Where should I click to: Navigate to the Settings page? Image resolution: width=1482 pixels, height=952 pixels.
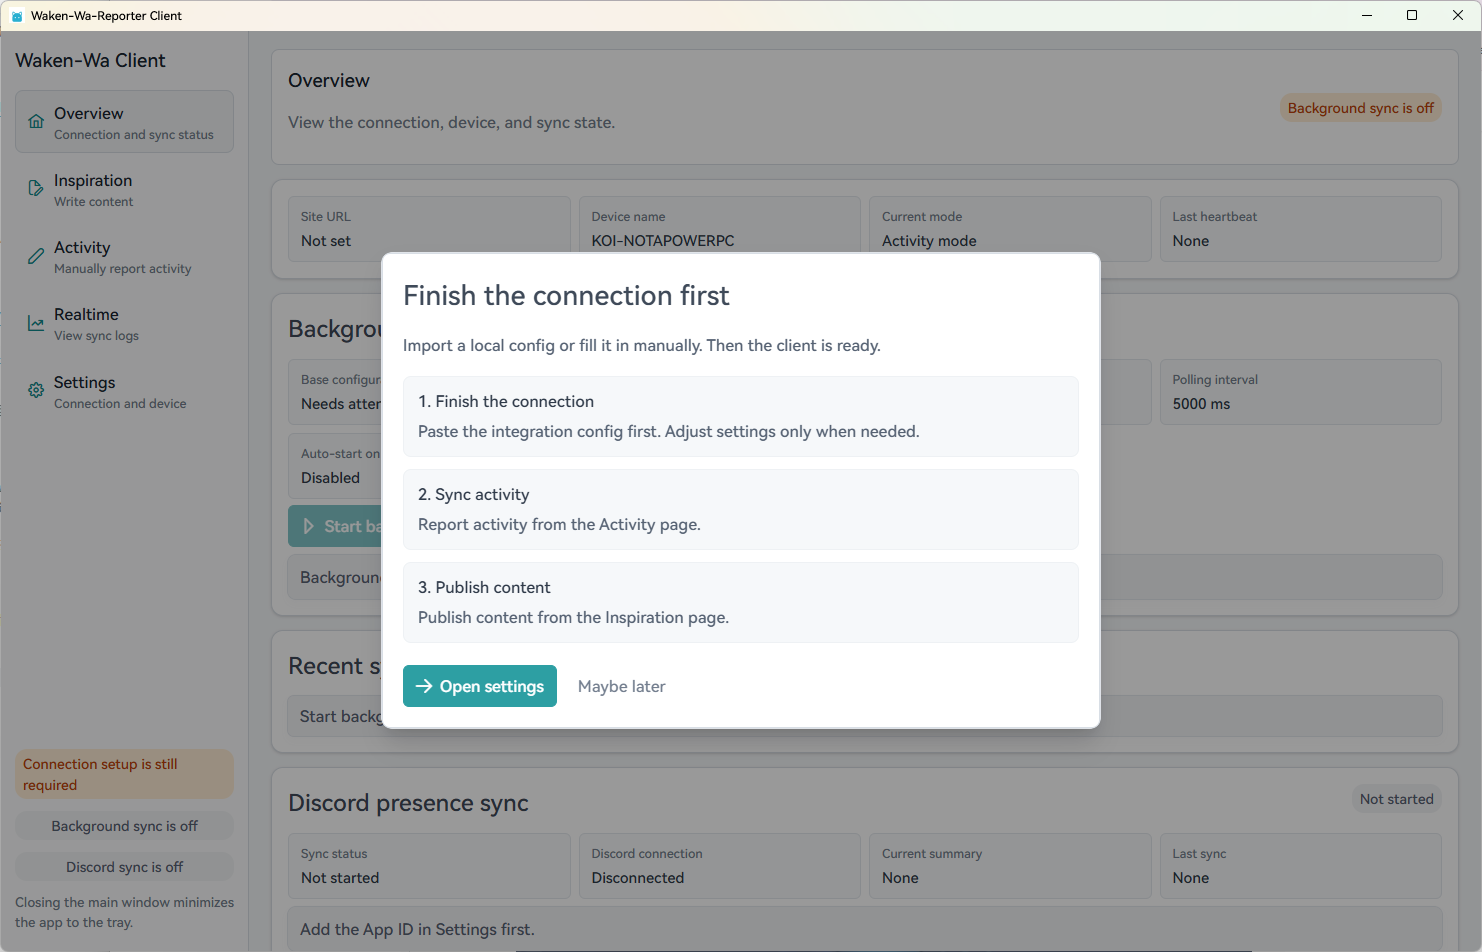124,391
